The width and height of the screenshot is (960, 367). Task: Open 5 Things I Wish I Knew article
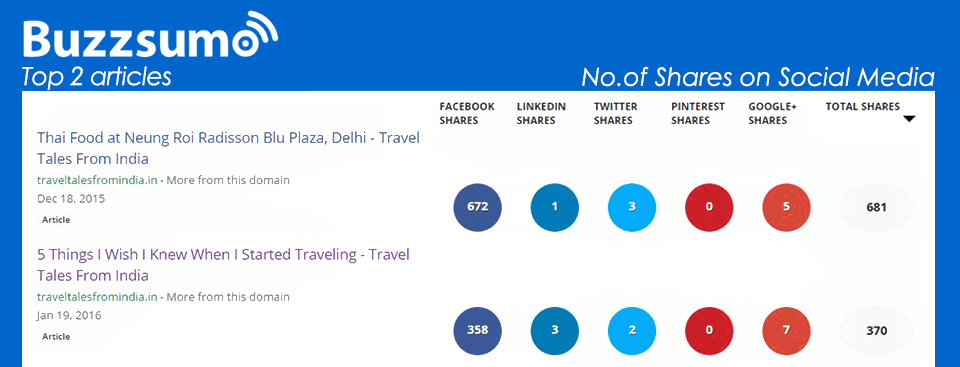223,265
